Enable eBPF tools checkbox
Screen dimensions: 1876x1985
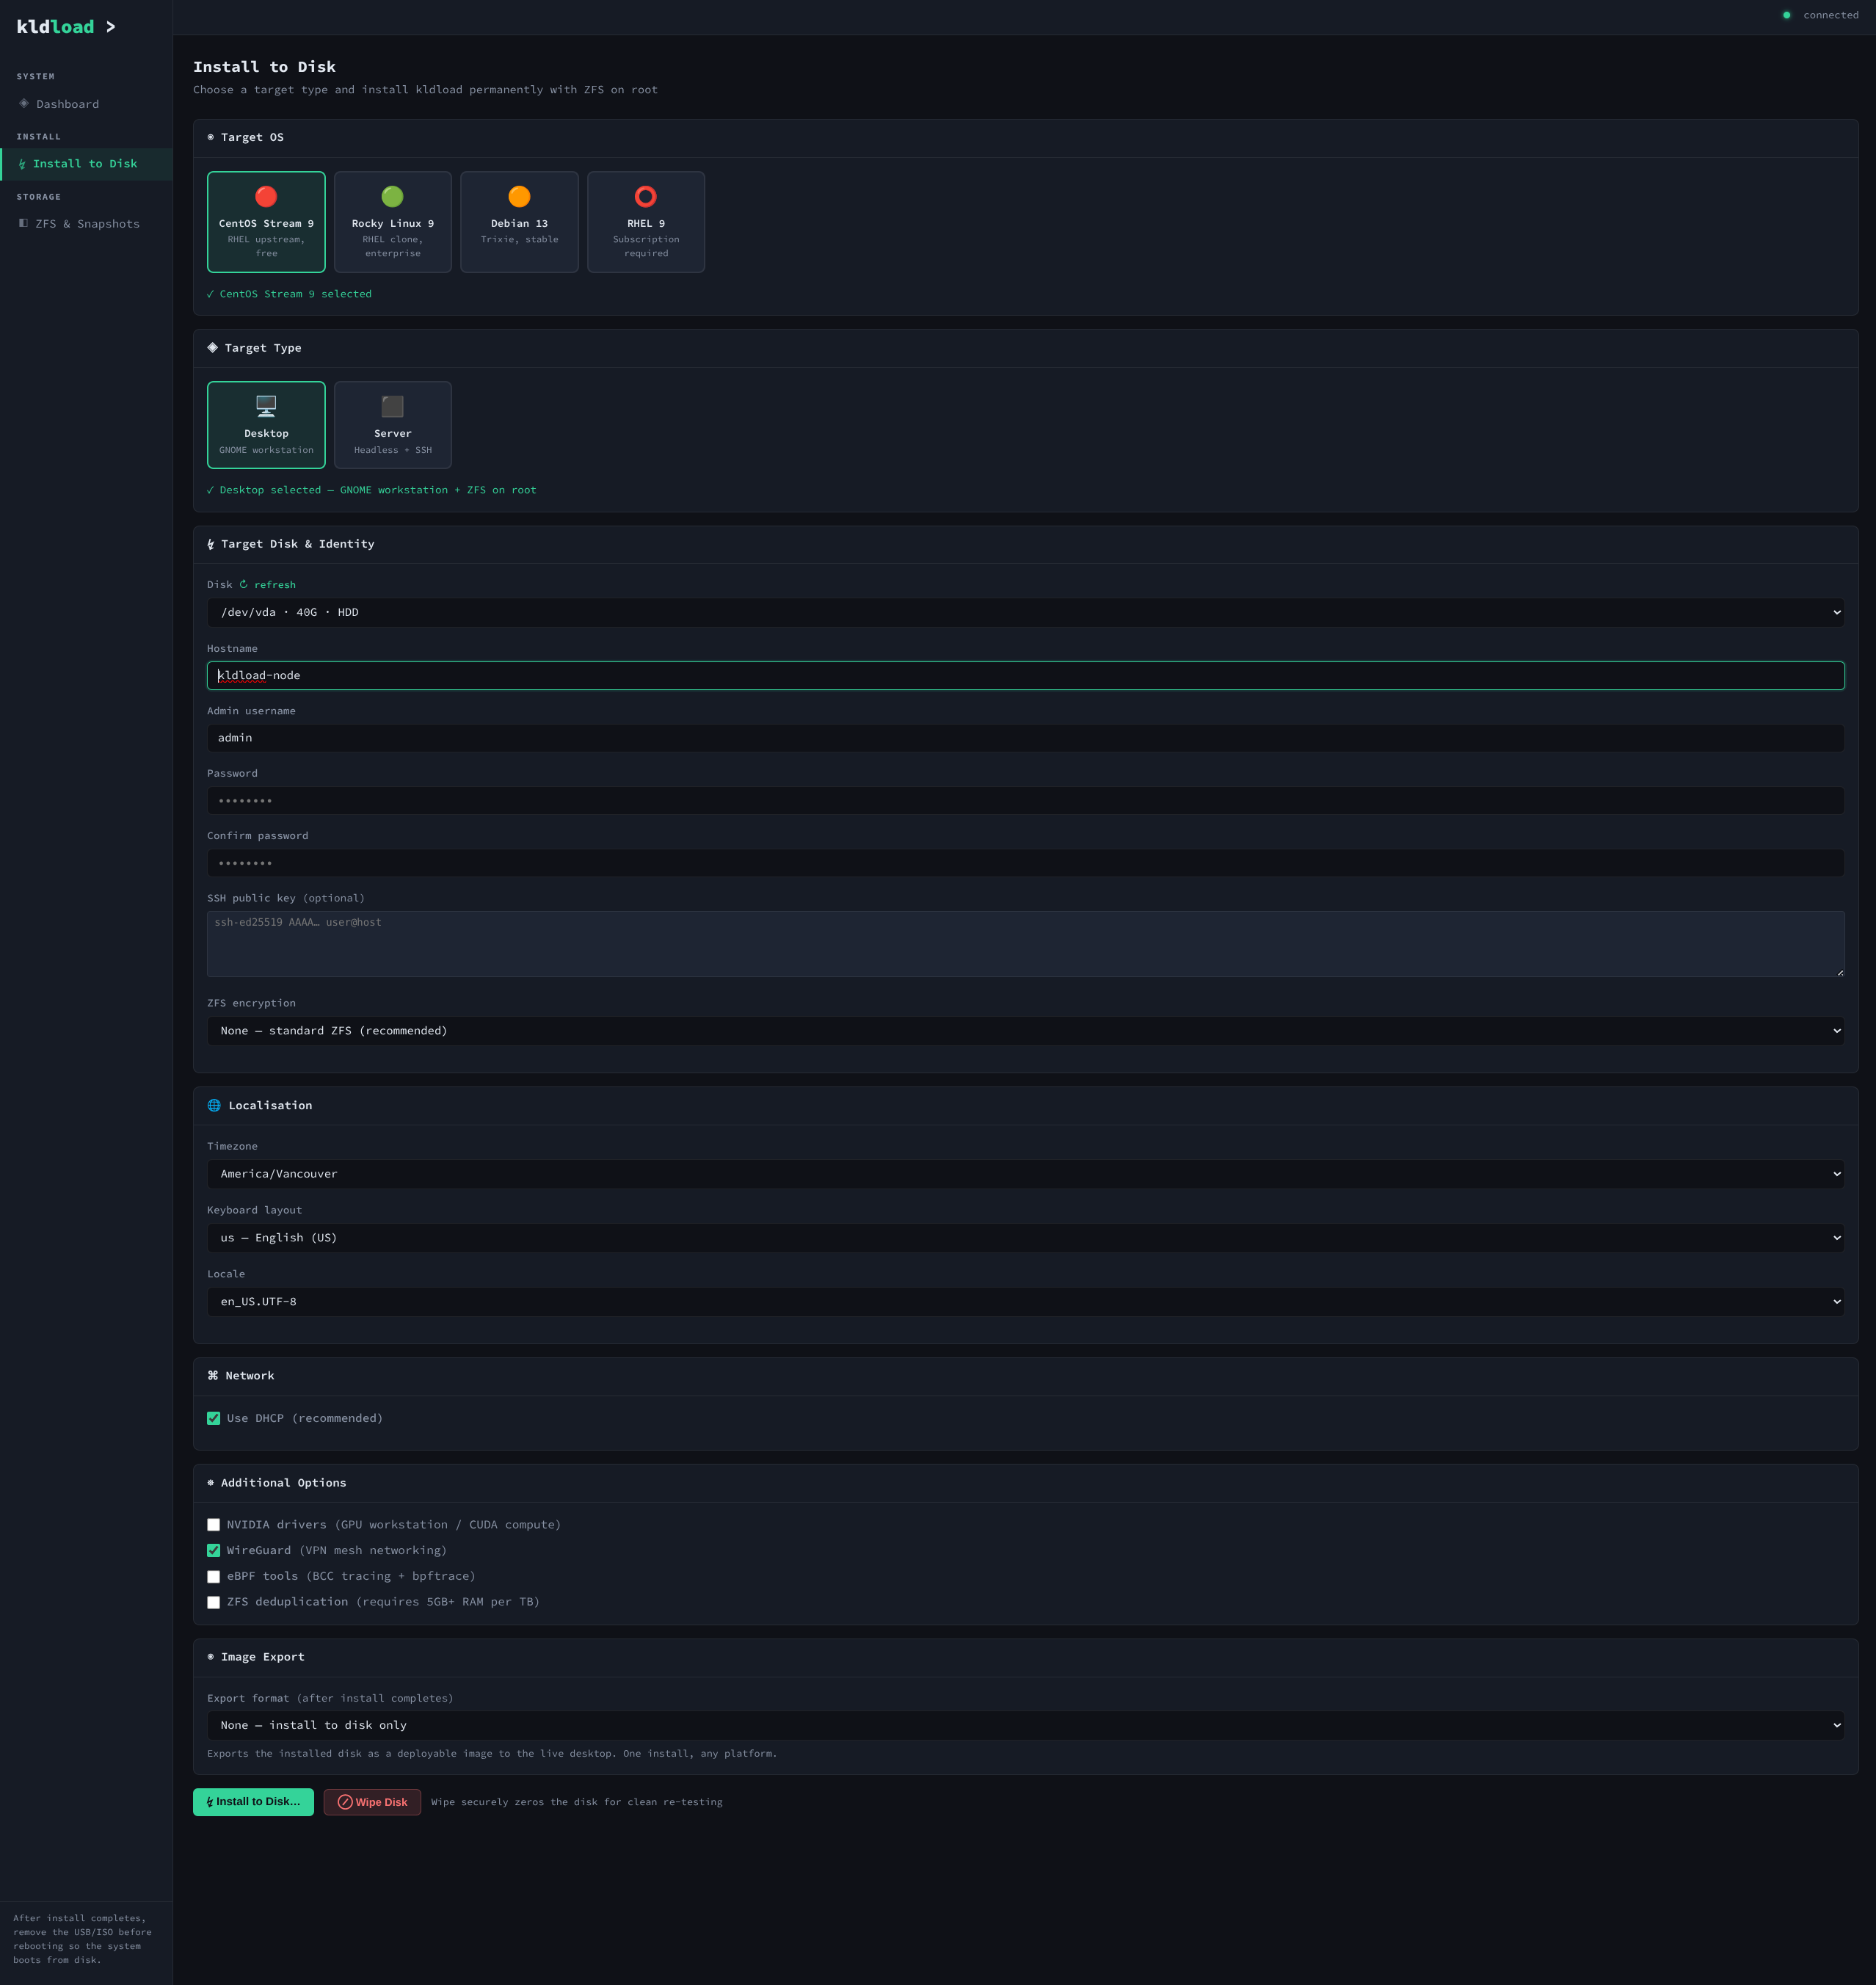[x=213, y=1576]
